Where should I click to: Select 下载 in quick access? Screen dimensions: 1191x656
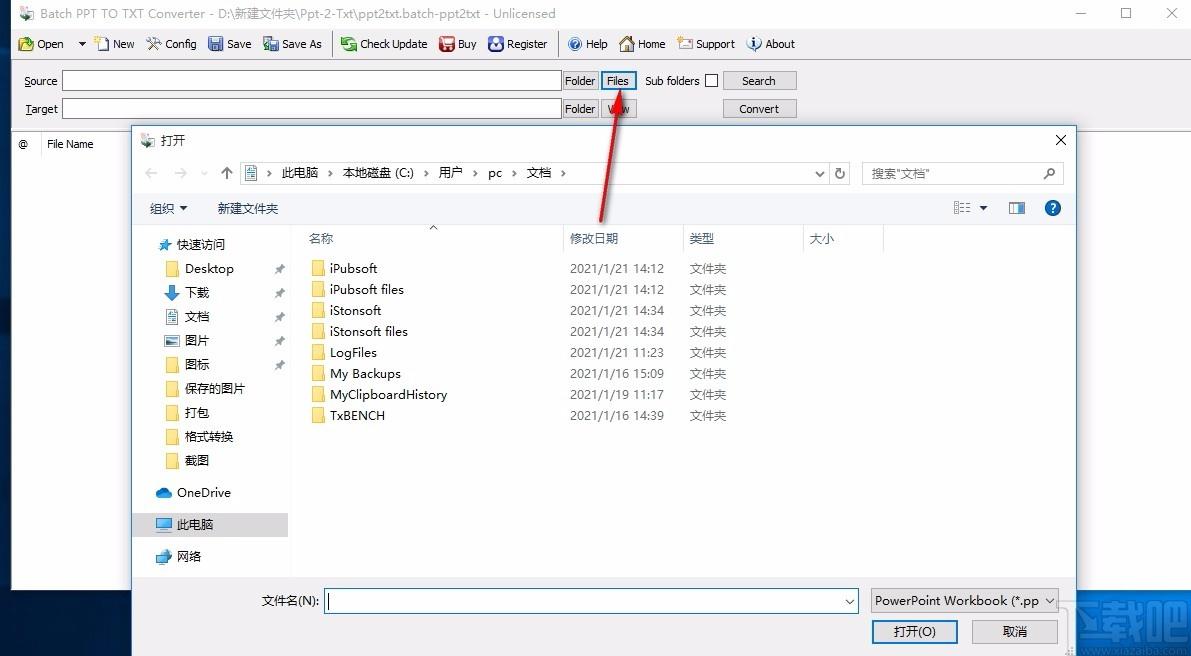click(x=197, y=292)
